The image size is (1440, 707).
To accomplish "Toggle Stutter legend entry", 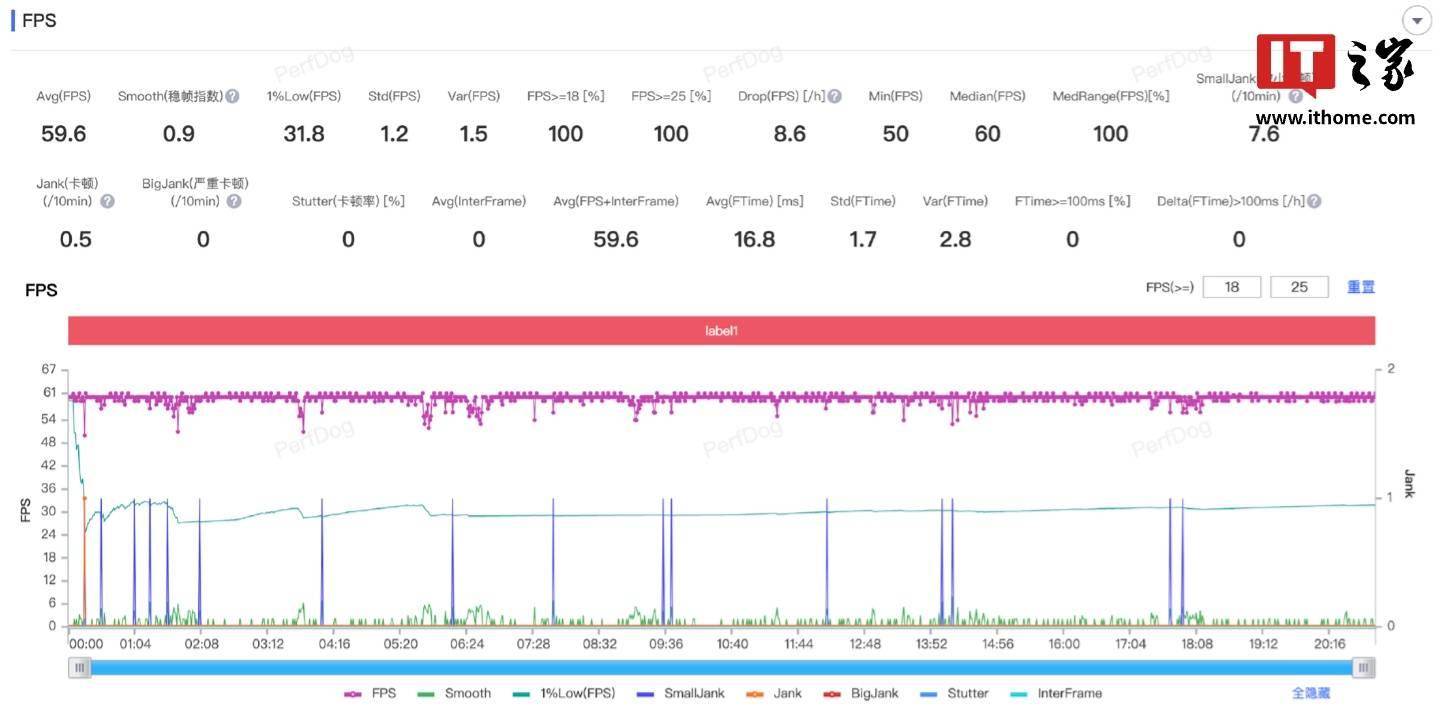I will (954, 693).
